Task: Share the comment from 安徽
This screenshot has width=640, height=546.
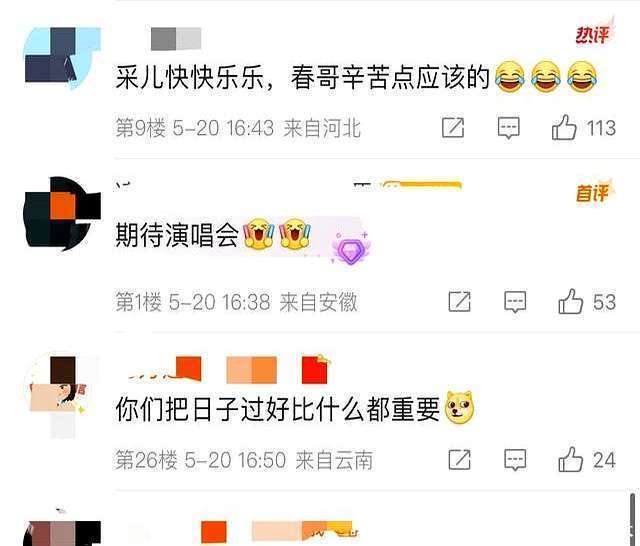Action: (x=460, y=302)
